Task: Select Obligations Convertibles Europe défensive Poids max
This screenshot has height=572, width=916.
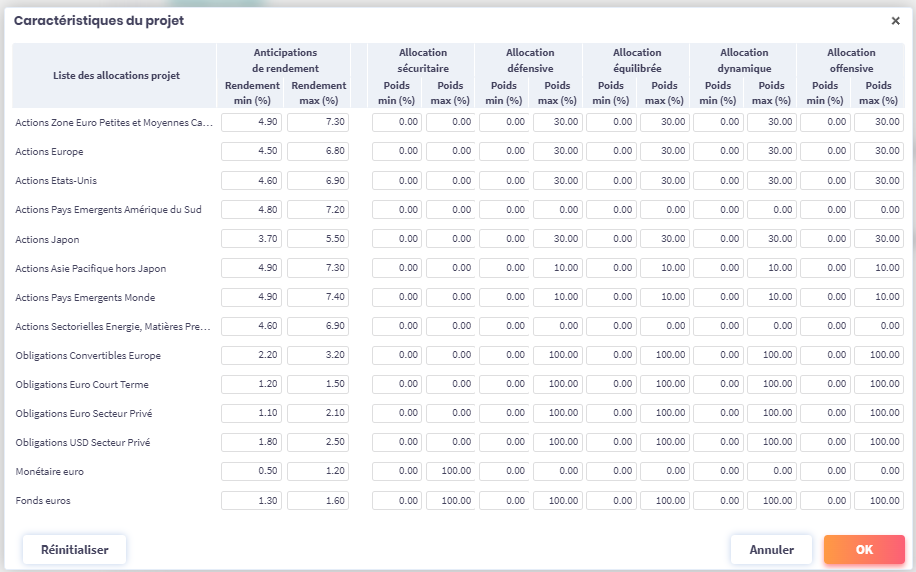Action: coord(557,355)
